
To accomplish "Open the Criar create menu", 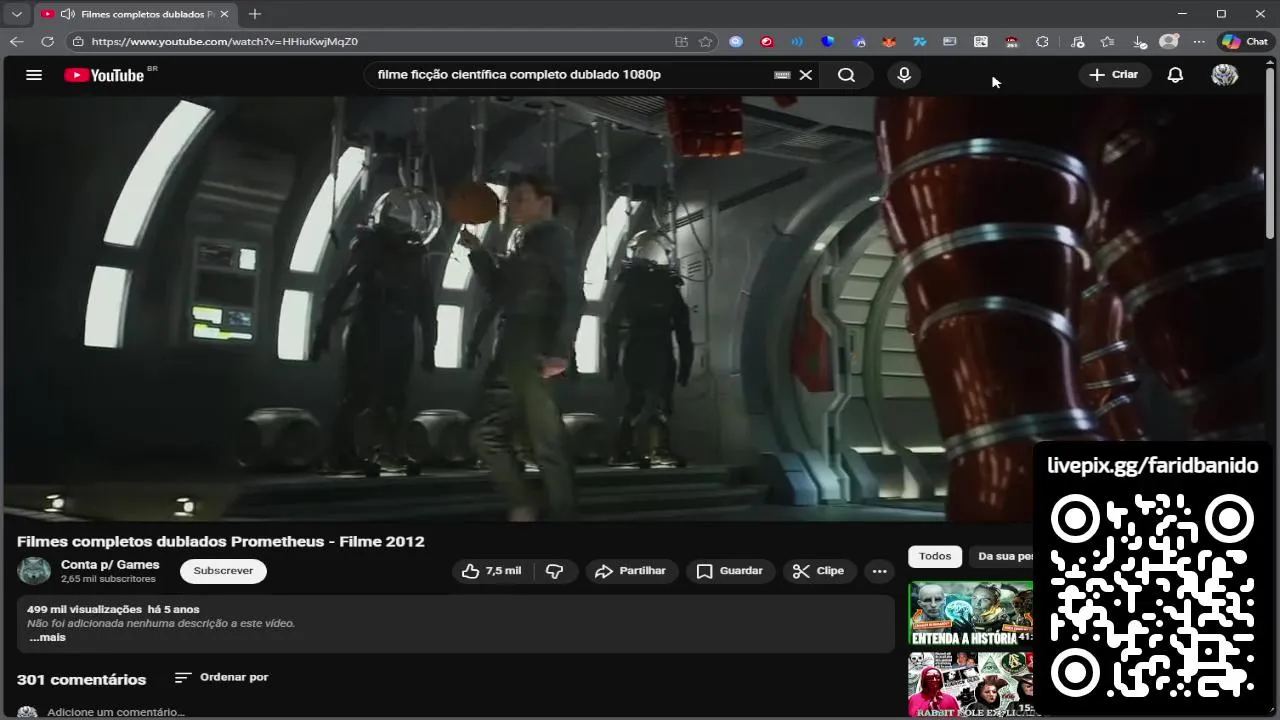I will 1113,75.
